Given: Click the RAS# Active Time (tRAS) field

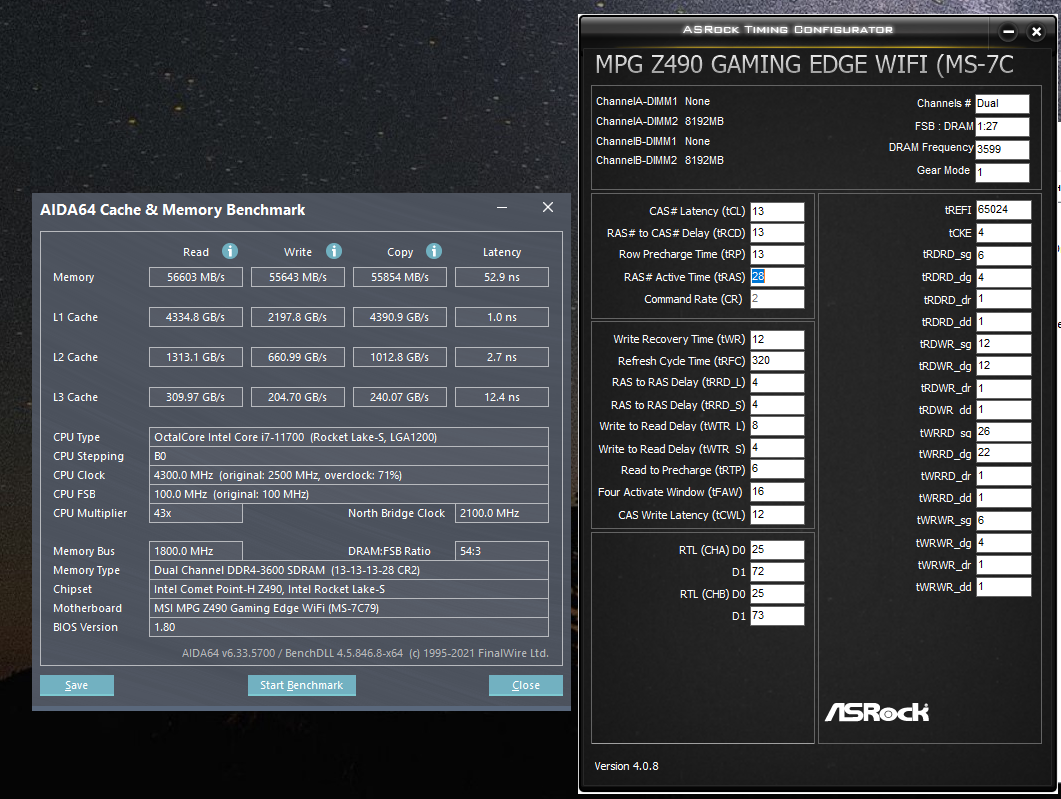Looking at the screenshot, I should 777,277.
